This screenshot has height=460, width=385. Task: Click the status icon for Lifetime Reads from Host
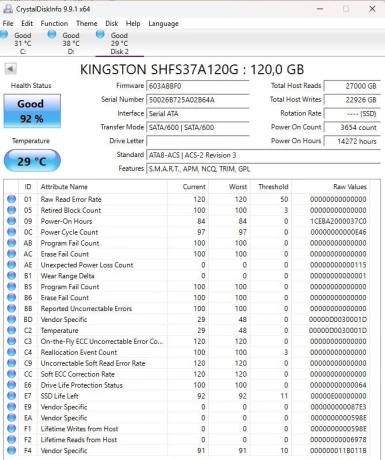(11, 440)
